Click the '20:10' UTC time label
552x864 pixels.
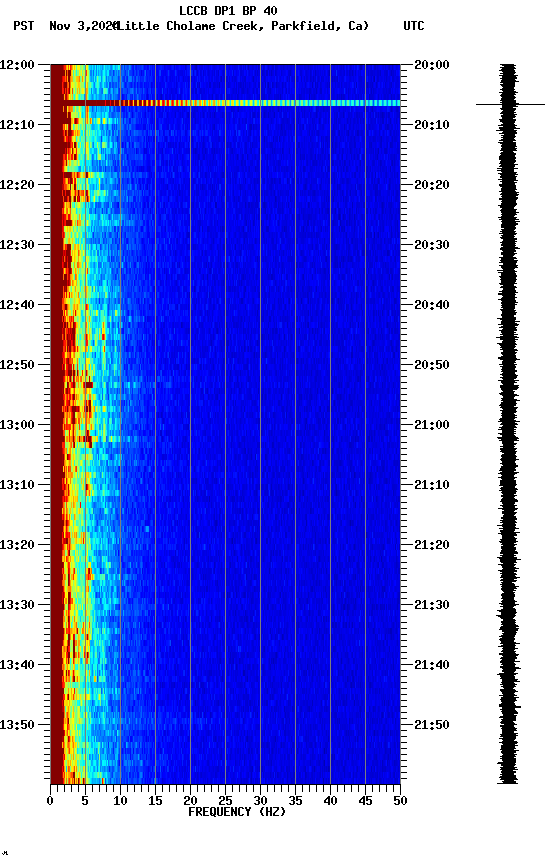432,125
